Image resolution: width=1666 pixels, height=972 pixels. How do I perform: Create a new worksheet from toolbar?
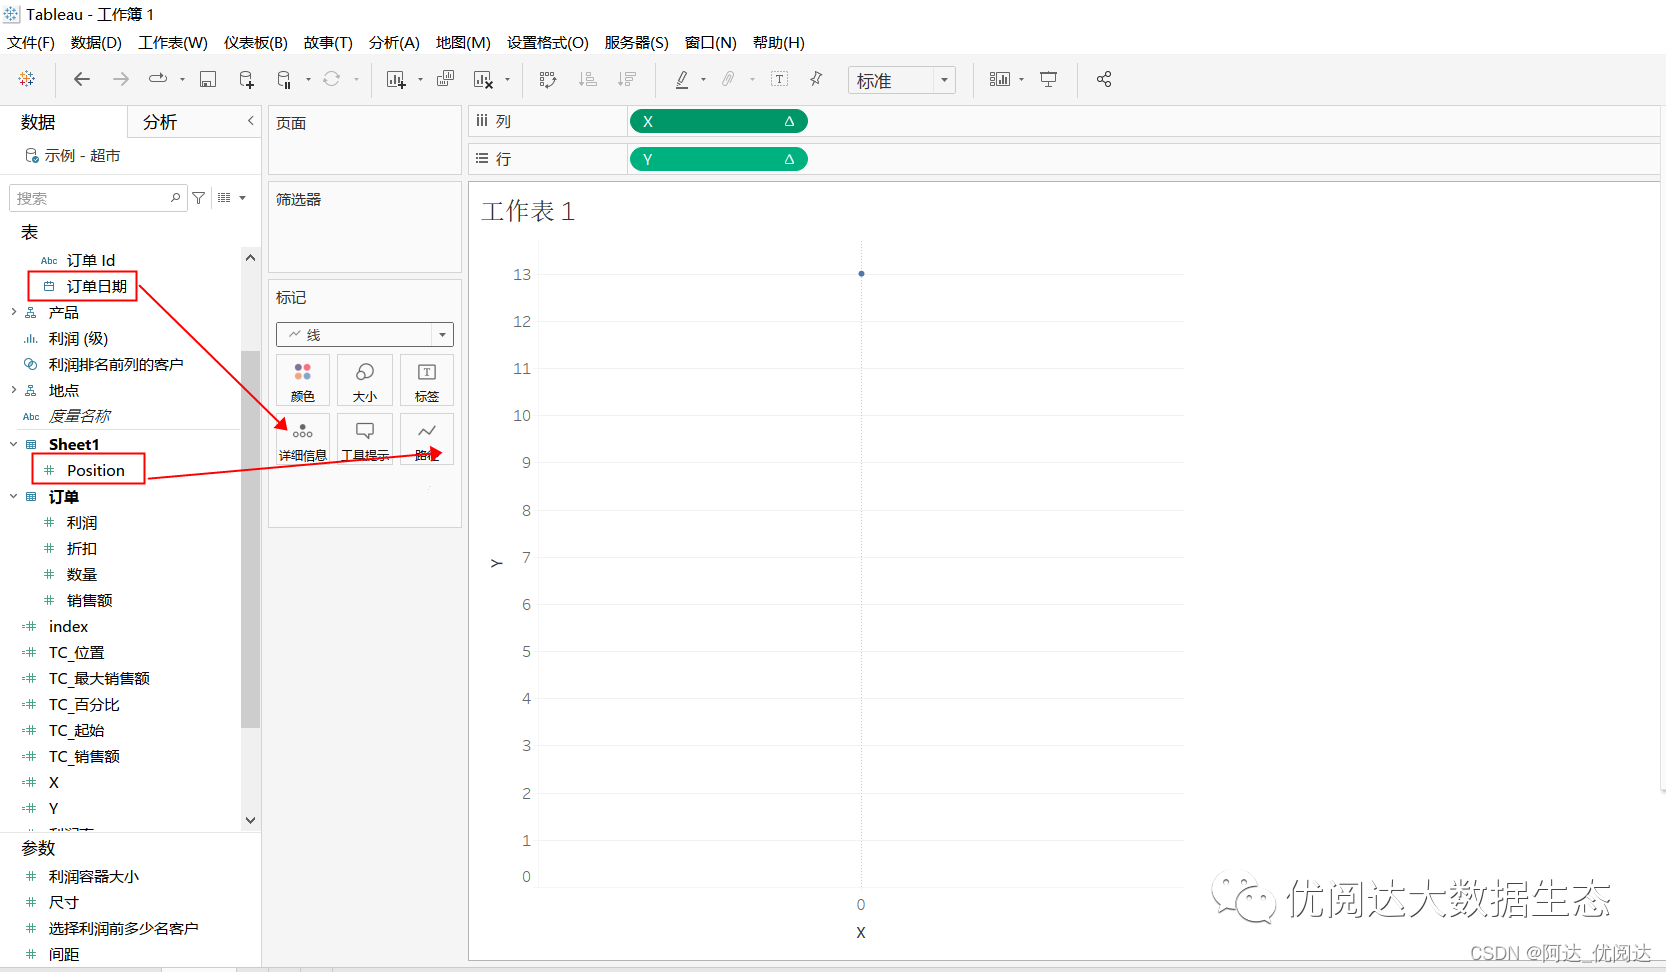pyautogui.click(x=396, y=79)
